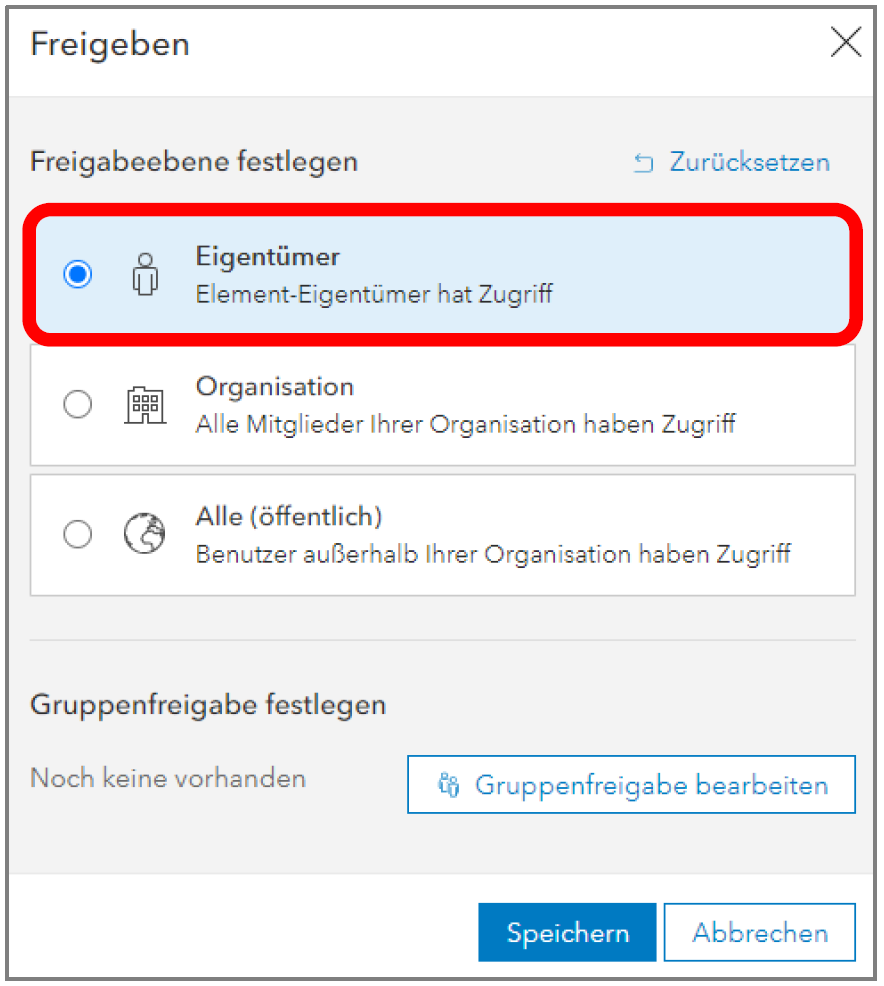Click the group icon in Gruppenfreigabe button

point(449,785)
